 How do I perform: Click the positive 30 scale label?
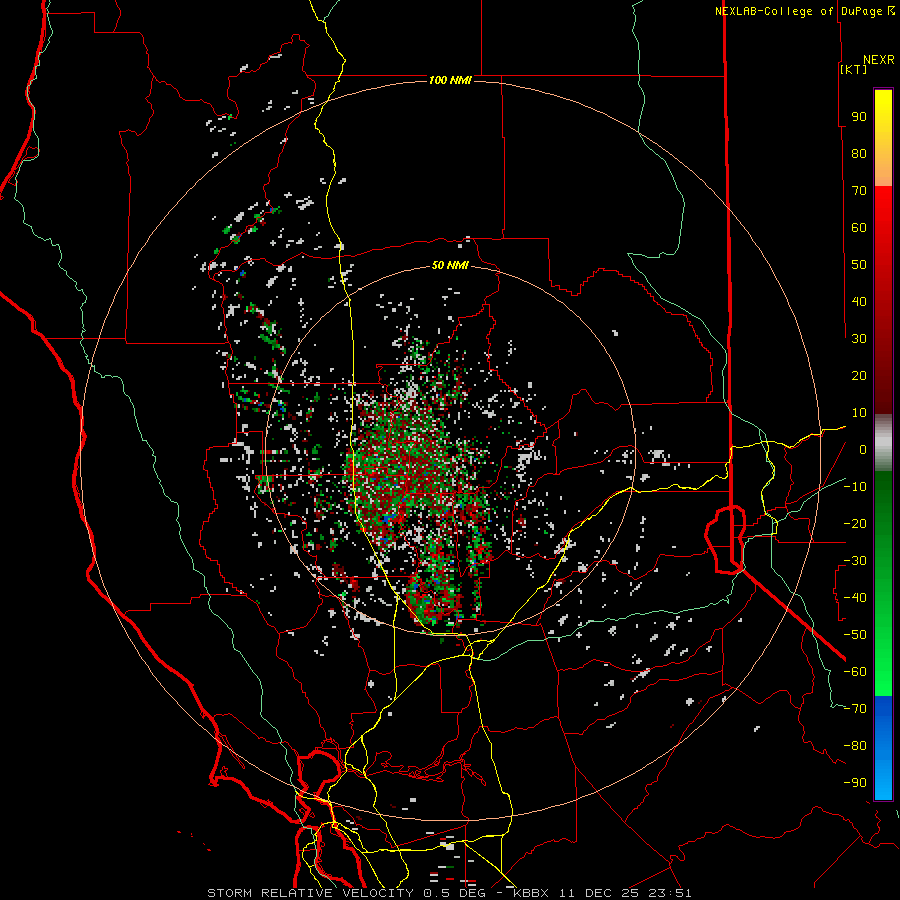coord(859,339)
